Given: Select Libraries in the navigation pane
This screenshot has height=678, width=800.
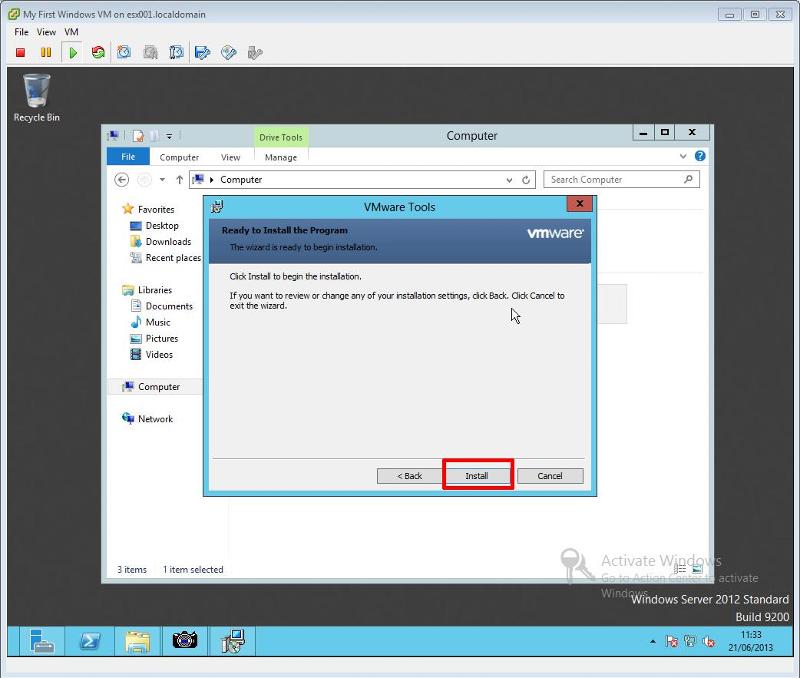Looking at the screenshot, I should [155, 290].
